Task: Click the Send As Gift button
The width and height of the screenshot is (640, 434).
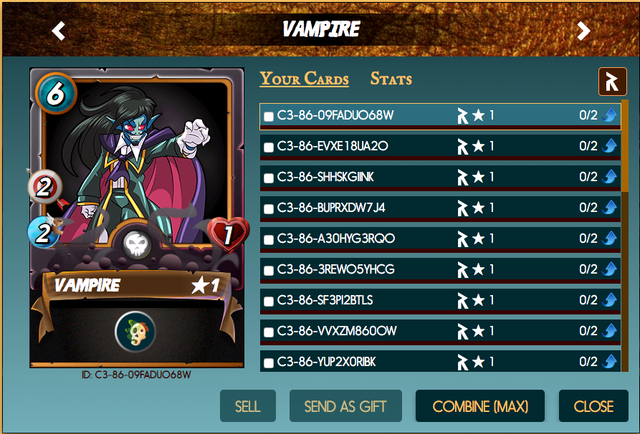Action: tap(345, 406)
